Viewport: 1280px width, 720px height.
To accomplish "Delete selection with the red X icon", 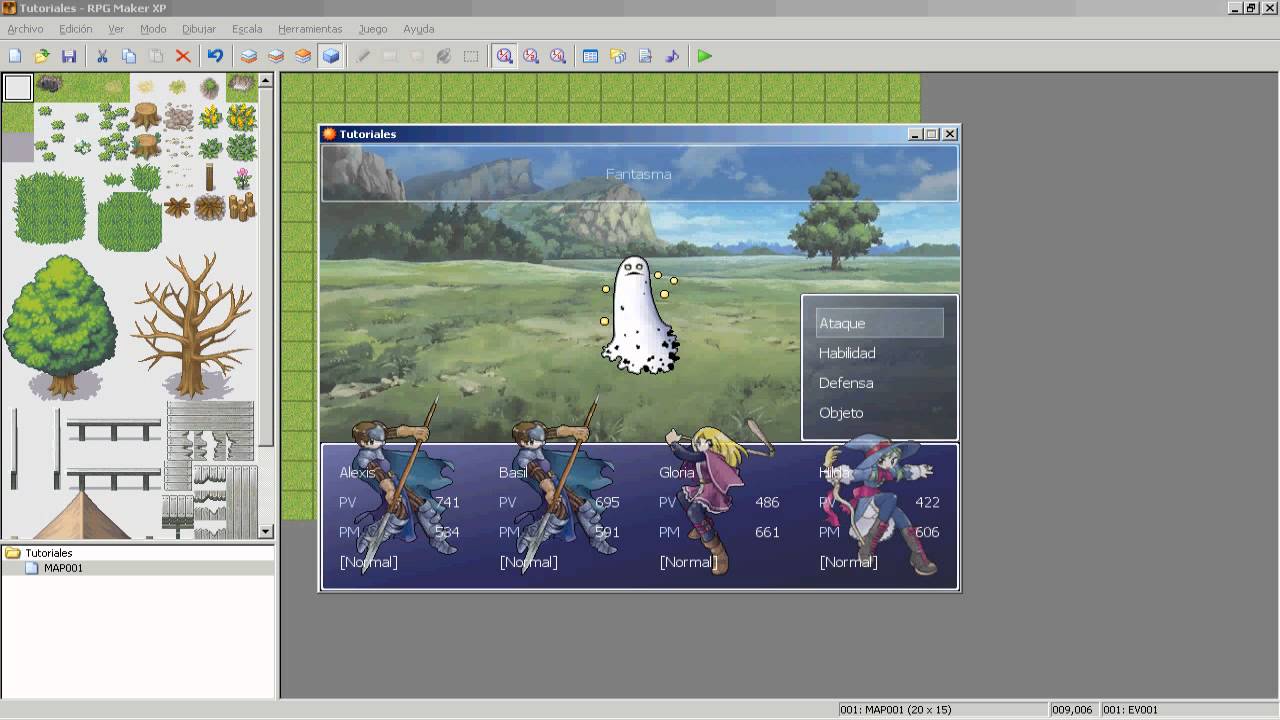I will 183,56.
